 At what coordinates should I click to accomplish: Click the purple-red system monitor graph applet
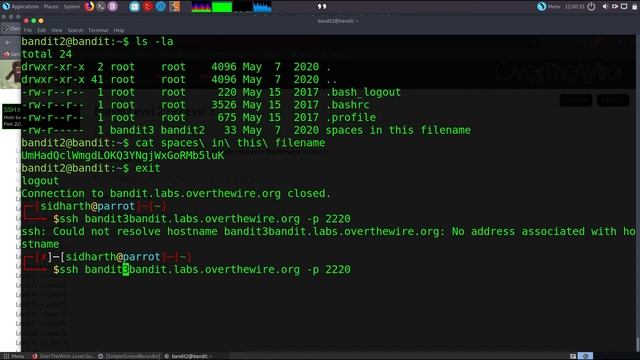201,7
